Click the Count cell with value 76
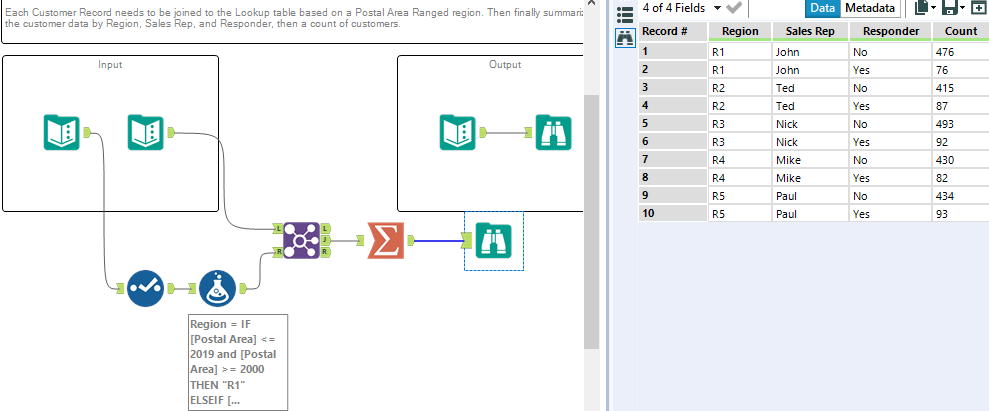 [x=961, y=69]
